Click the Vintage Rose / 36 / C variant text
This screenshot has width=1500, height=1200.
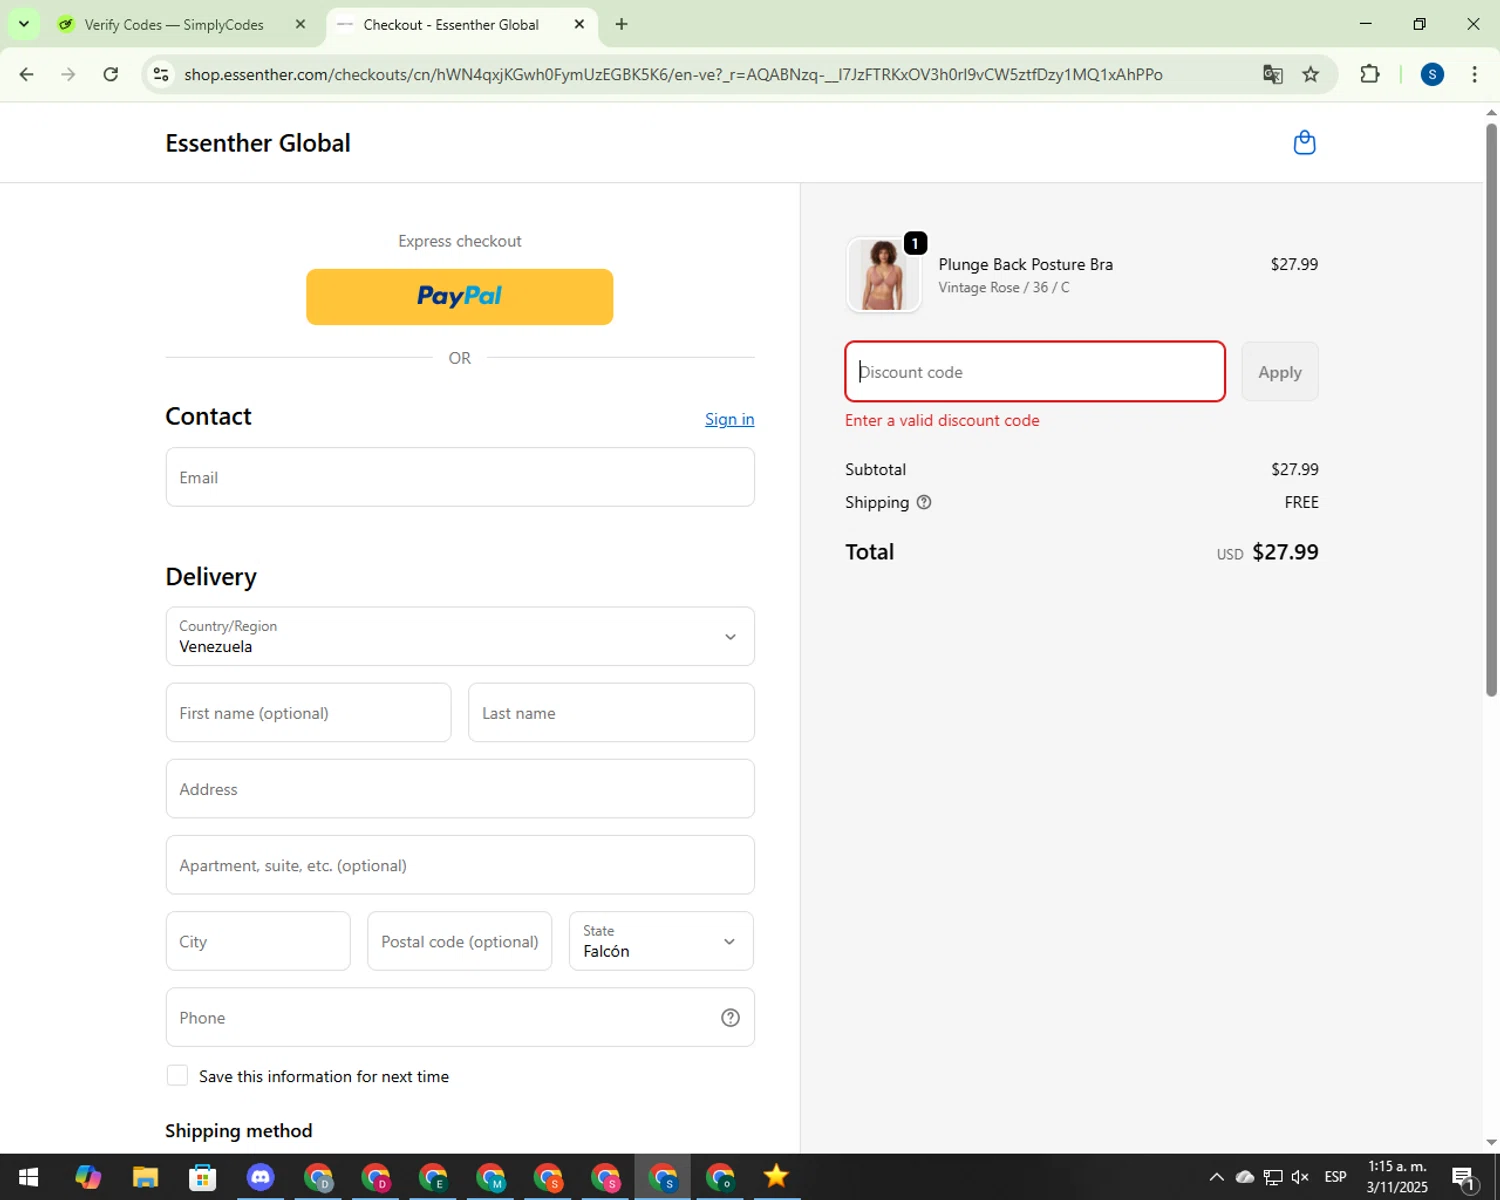[1004, 287]
